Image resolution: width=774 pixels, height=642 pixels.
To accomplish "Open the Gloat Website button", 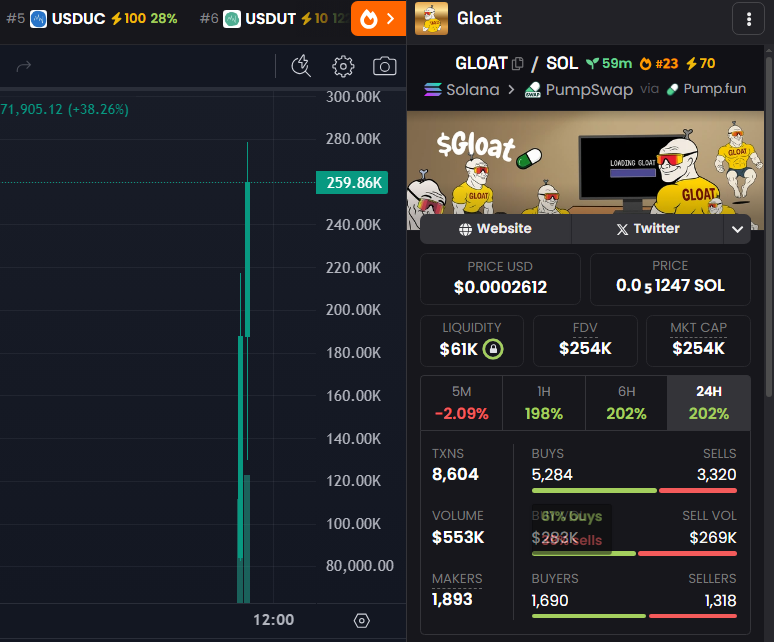I will (496, 228).
